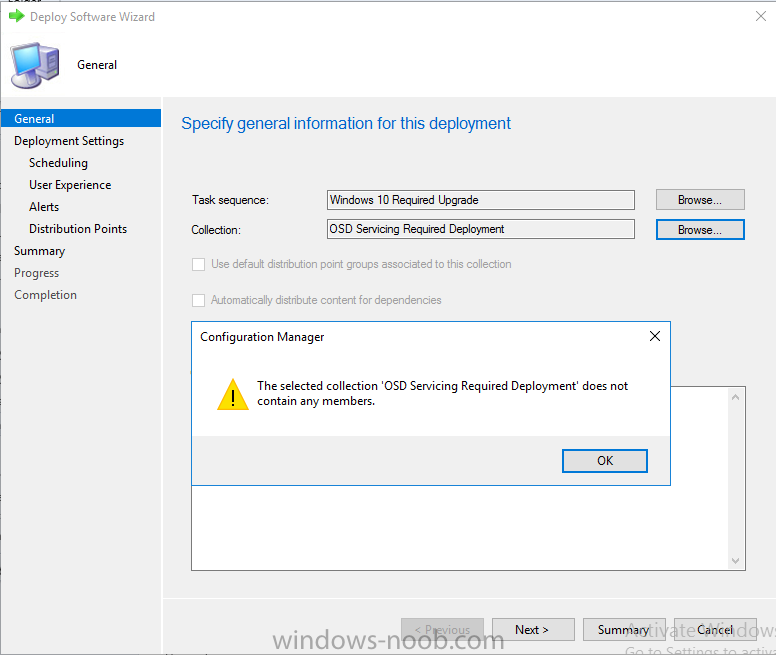Click 'Configuration Manager' dialog title
Viewport: 776px width, 655px height.
(262, 337)
